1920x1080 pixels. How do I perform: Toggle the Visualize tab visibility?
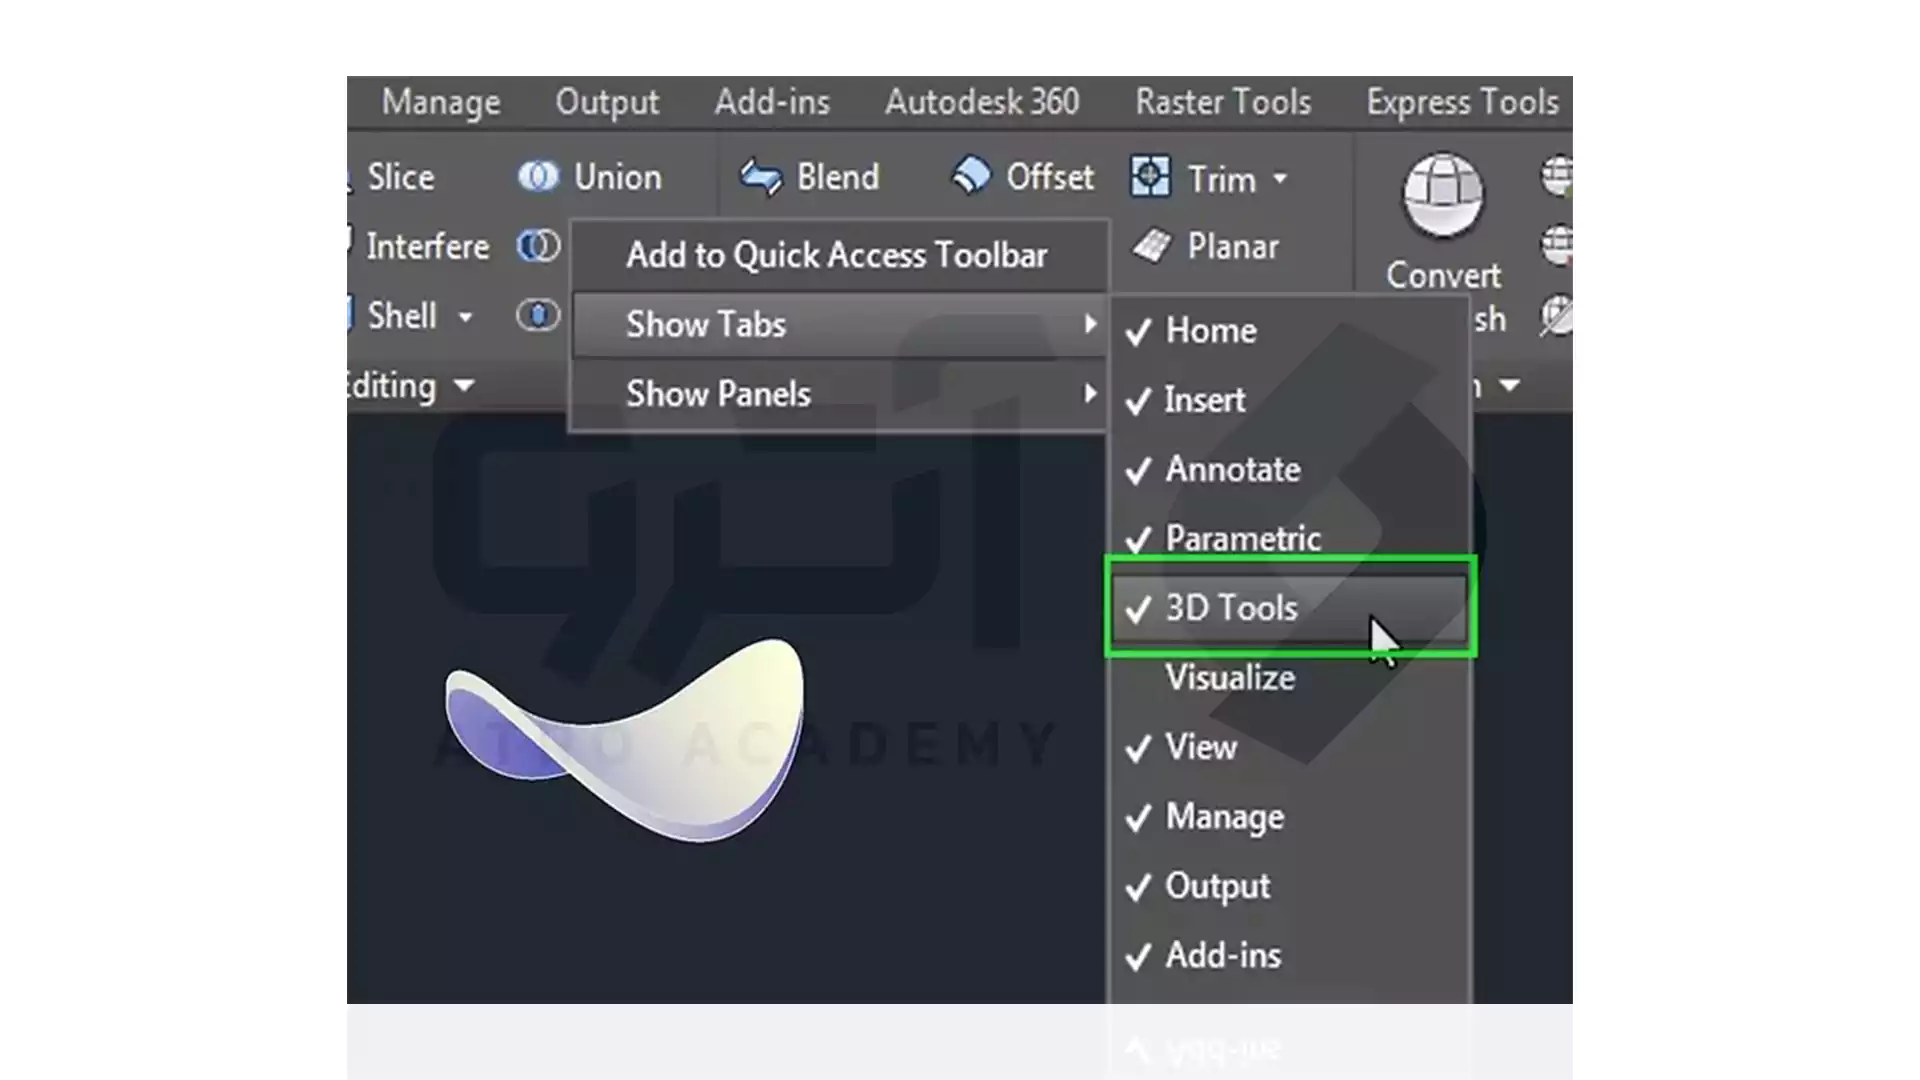coord(1229,678)
